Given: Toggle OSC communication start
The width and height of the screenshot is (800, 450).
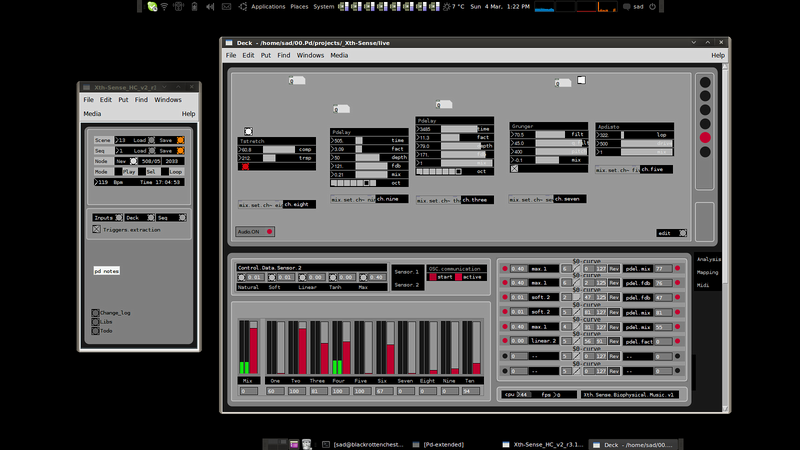Looking at the screenshot, I should click(x=433, y=277).
